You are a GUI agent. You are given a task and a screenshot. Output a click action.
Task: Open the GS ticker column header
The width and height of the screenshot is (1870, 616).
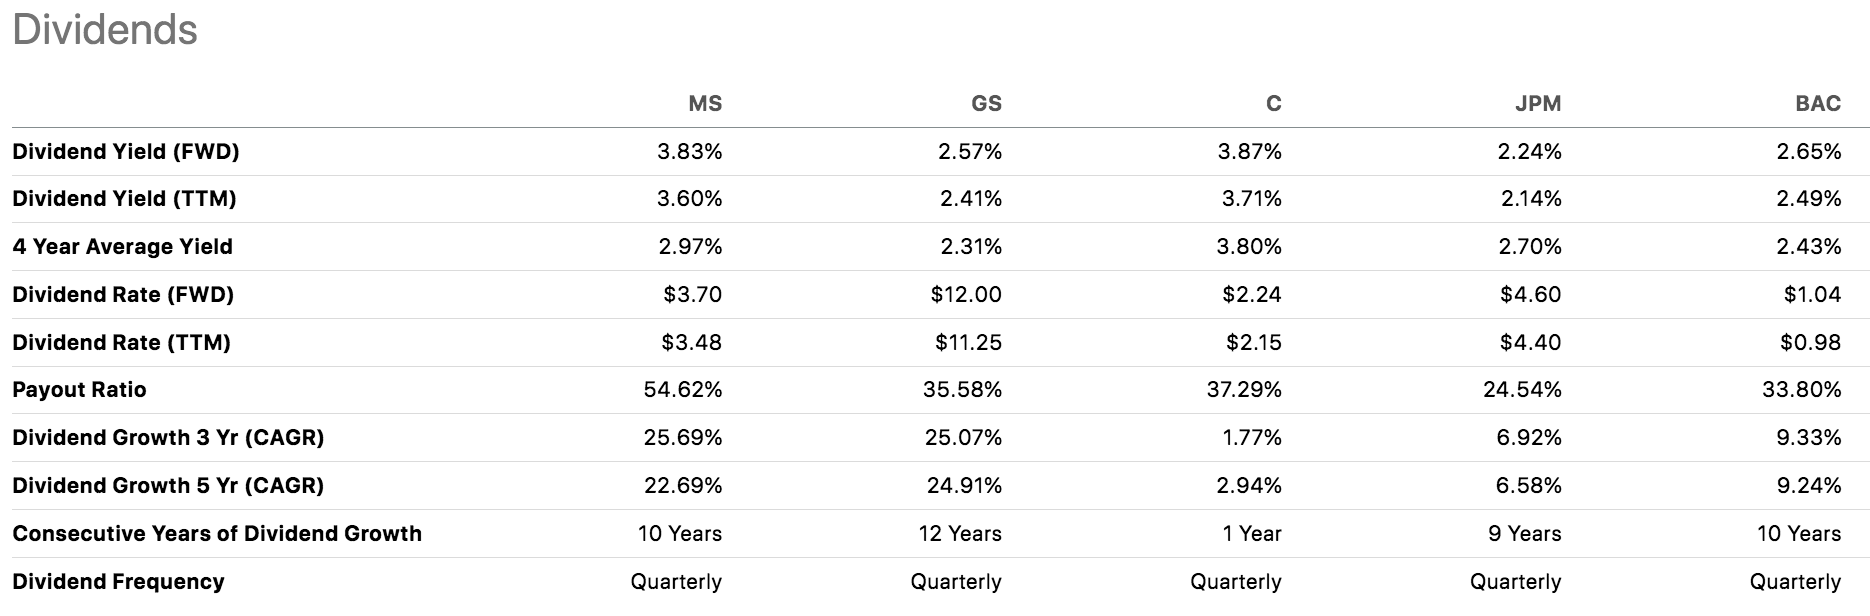[986, 104]
